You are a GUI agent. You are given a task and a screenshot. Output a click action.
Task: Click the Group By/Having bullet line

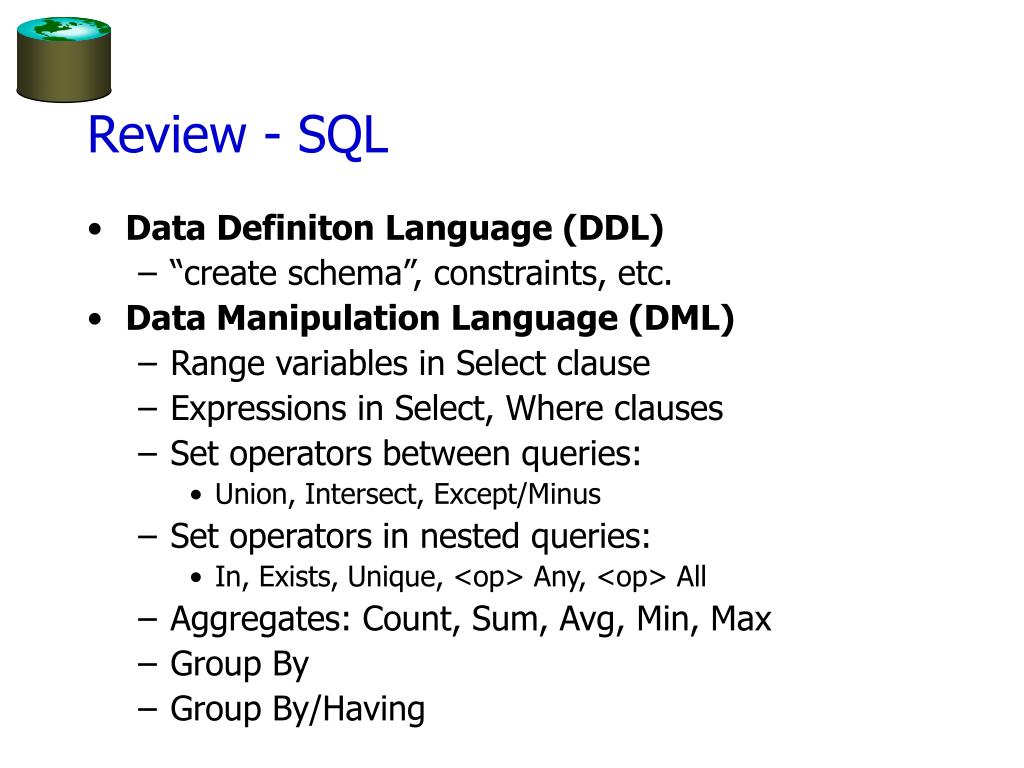(x=297, y=709)
